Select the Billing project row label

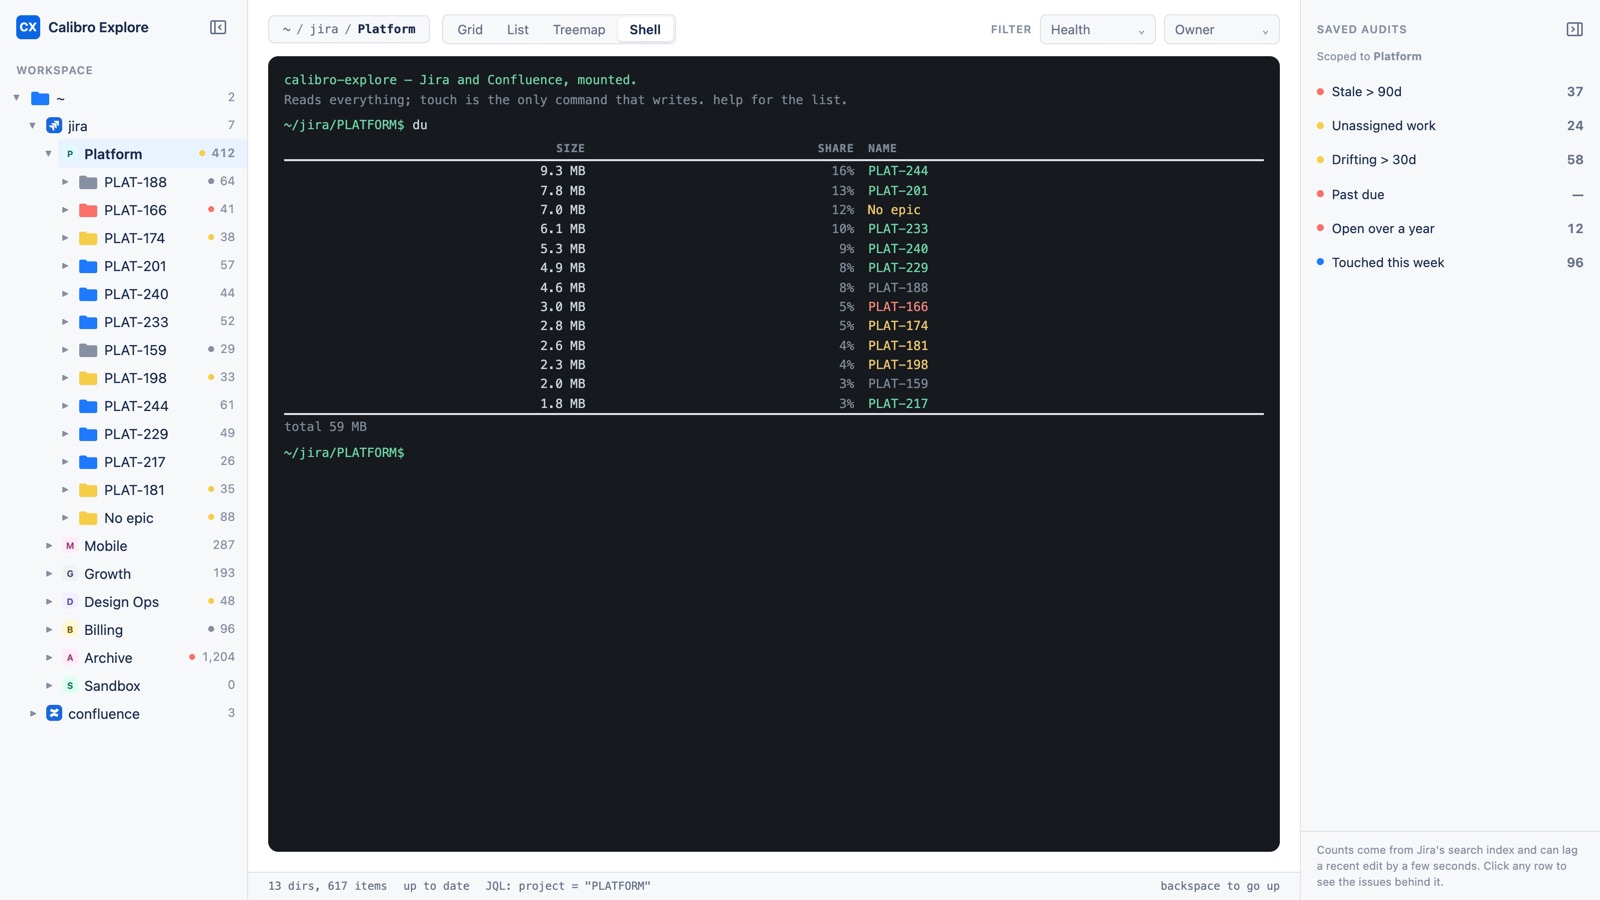(x=103, y=630)
